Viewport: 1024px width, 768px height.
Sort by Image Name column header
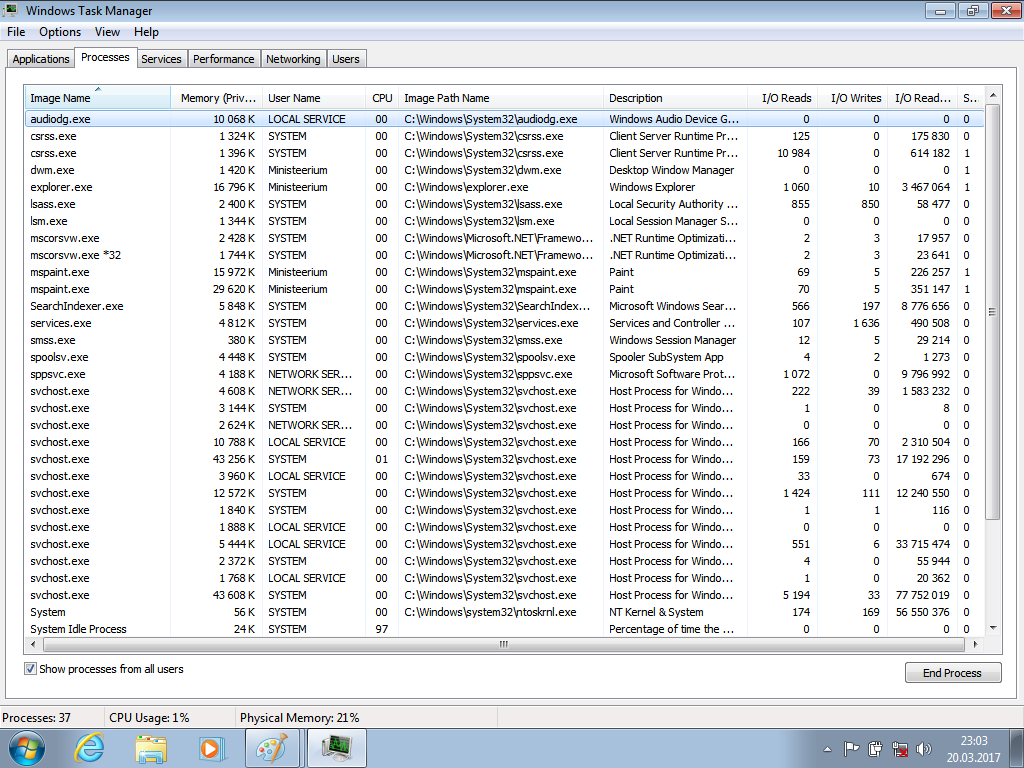click(97, 98)
